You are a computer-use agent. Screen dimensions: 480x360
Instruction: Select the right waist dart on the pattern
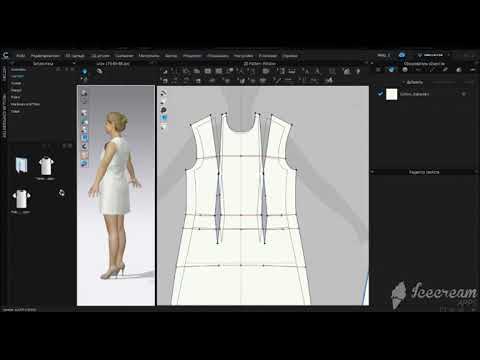(264, 208)
